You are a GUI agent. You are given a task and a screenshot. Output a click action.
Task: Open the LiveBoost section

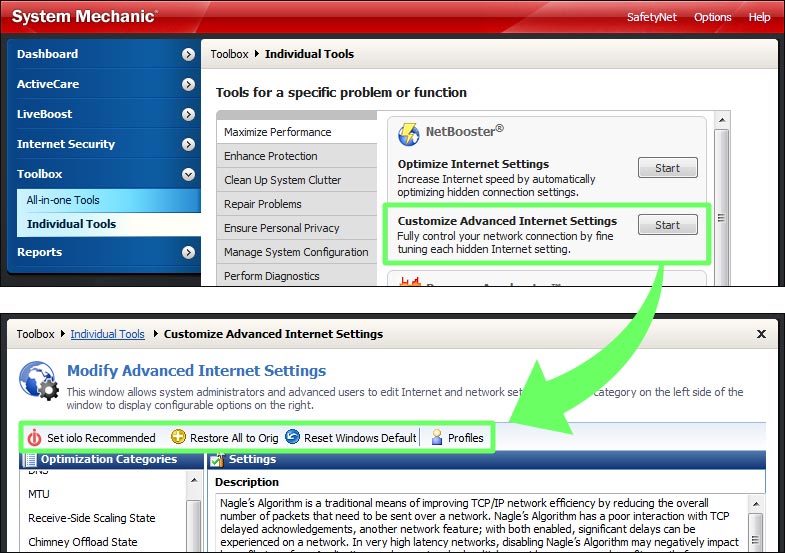(45, 114)
